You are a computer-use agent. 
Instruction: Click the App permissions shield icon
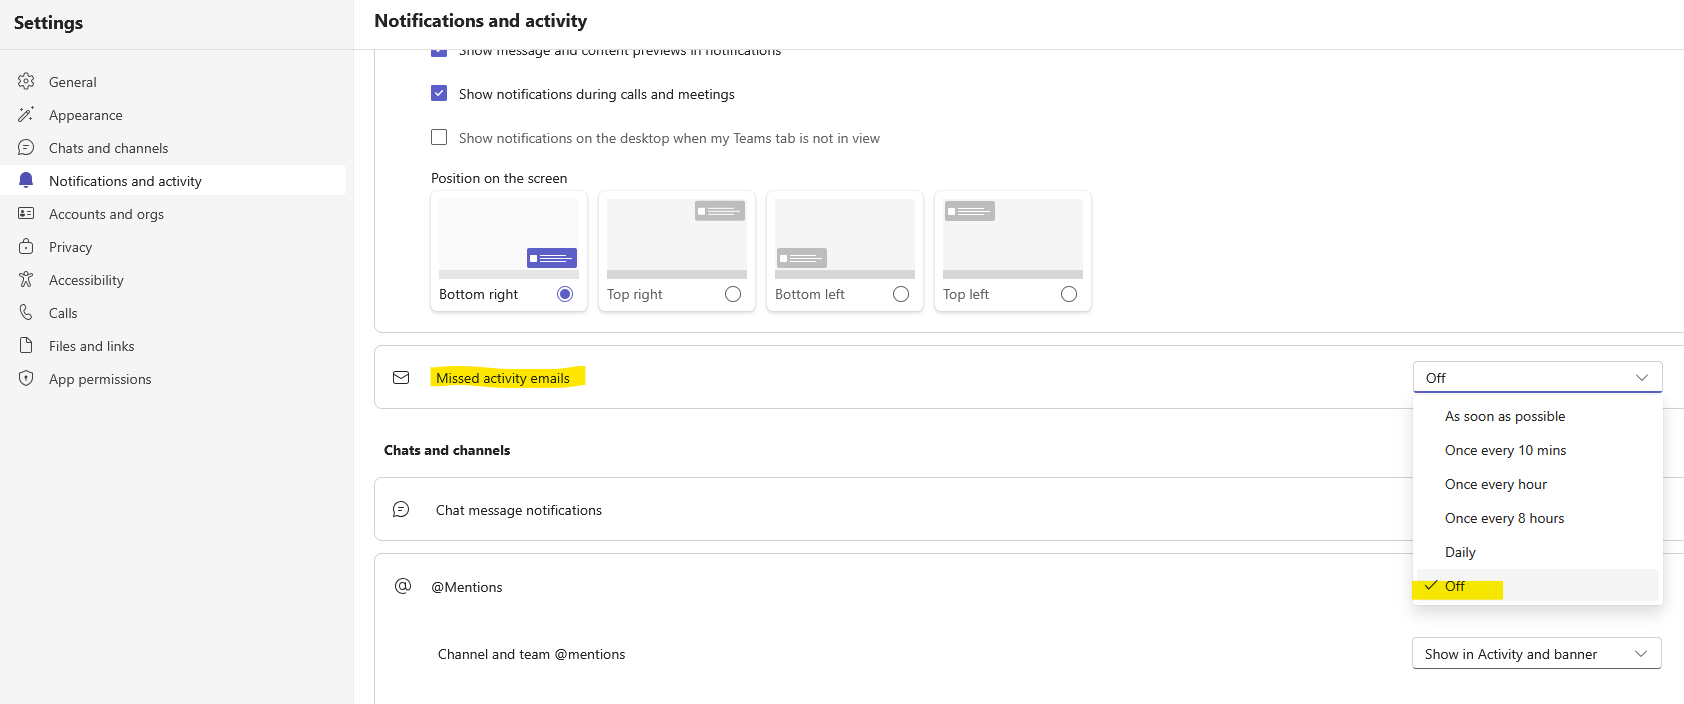pyautogui.click(x=26, y=379)
